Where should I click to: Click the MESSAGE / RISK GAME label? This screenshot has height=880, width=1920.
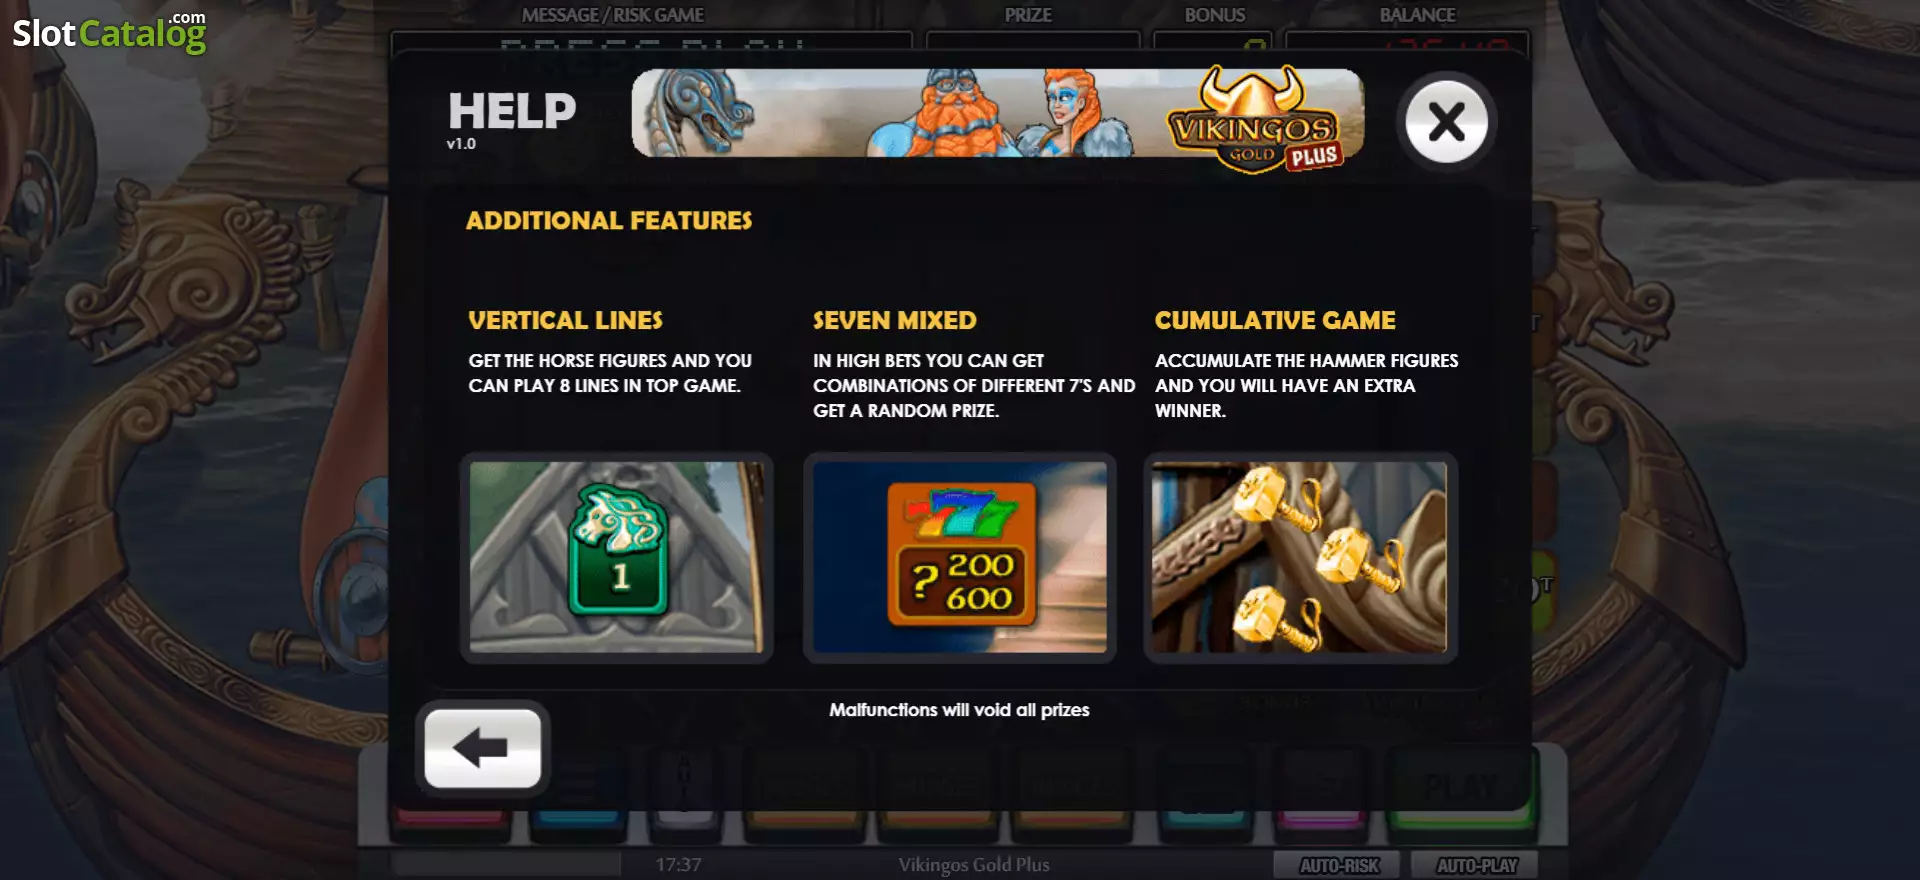pyautogui.click(x=612, y=15)
